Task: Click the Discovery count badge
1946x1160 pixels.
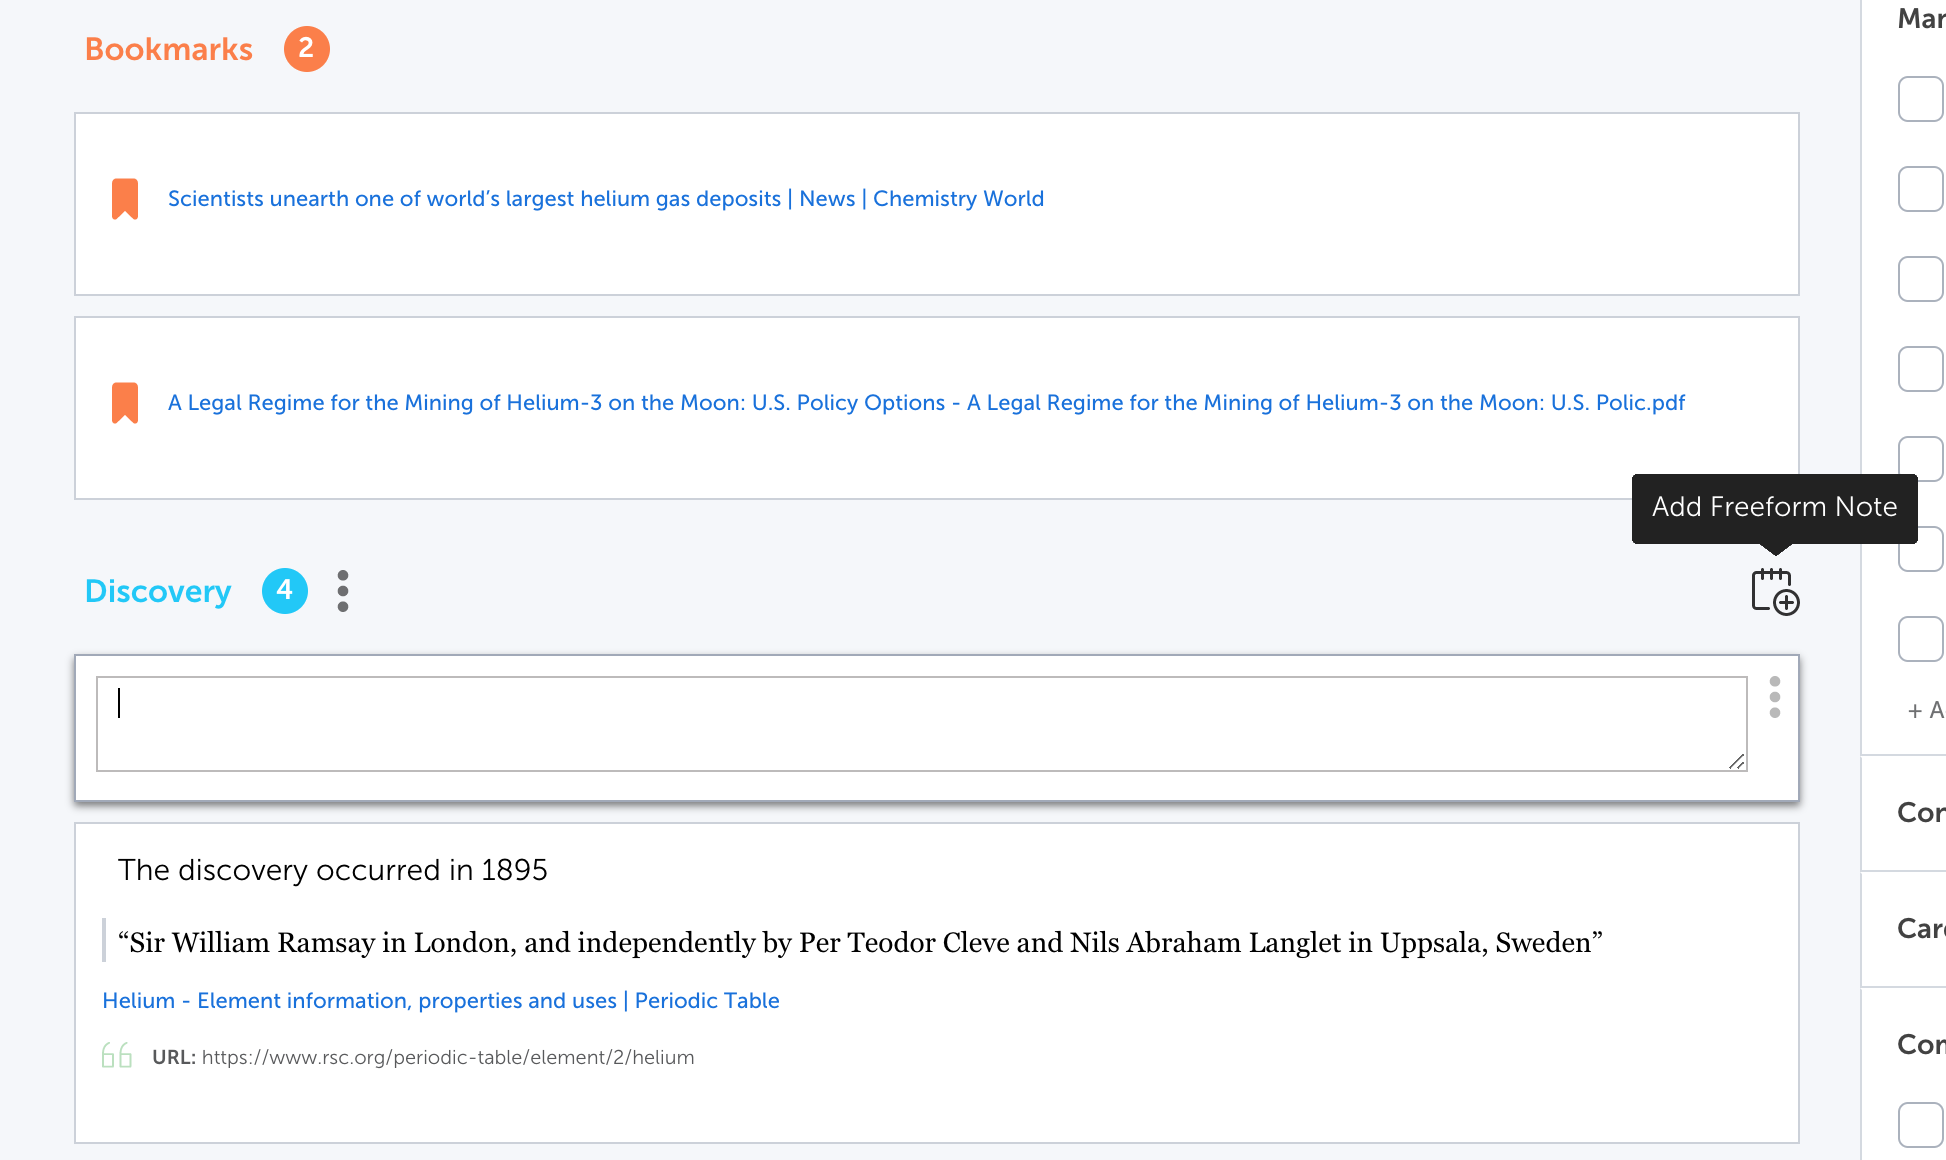Action: (x=284, y=591)
